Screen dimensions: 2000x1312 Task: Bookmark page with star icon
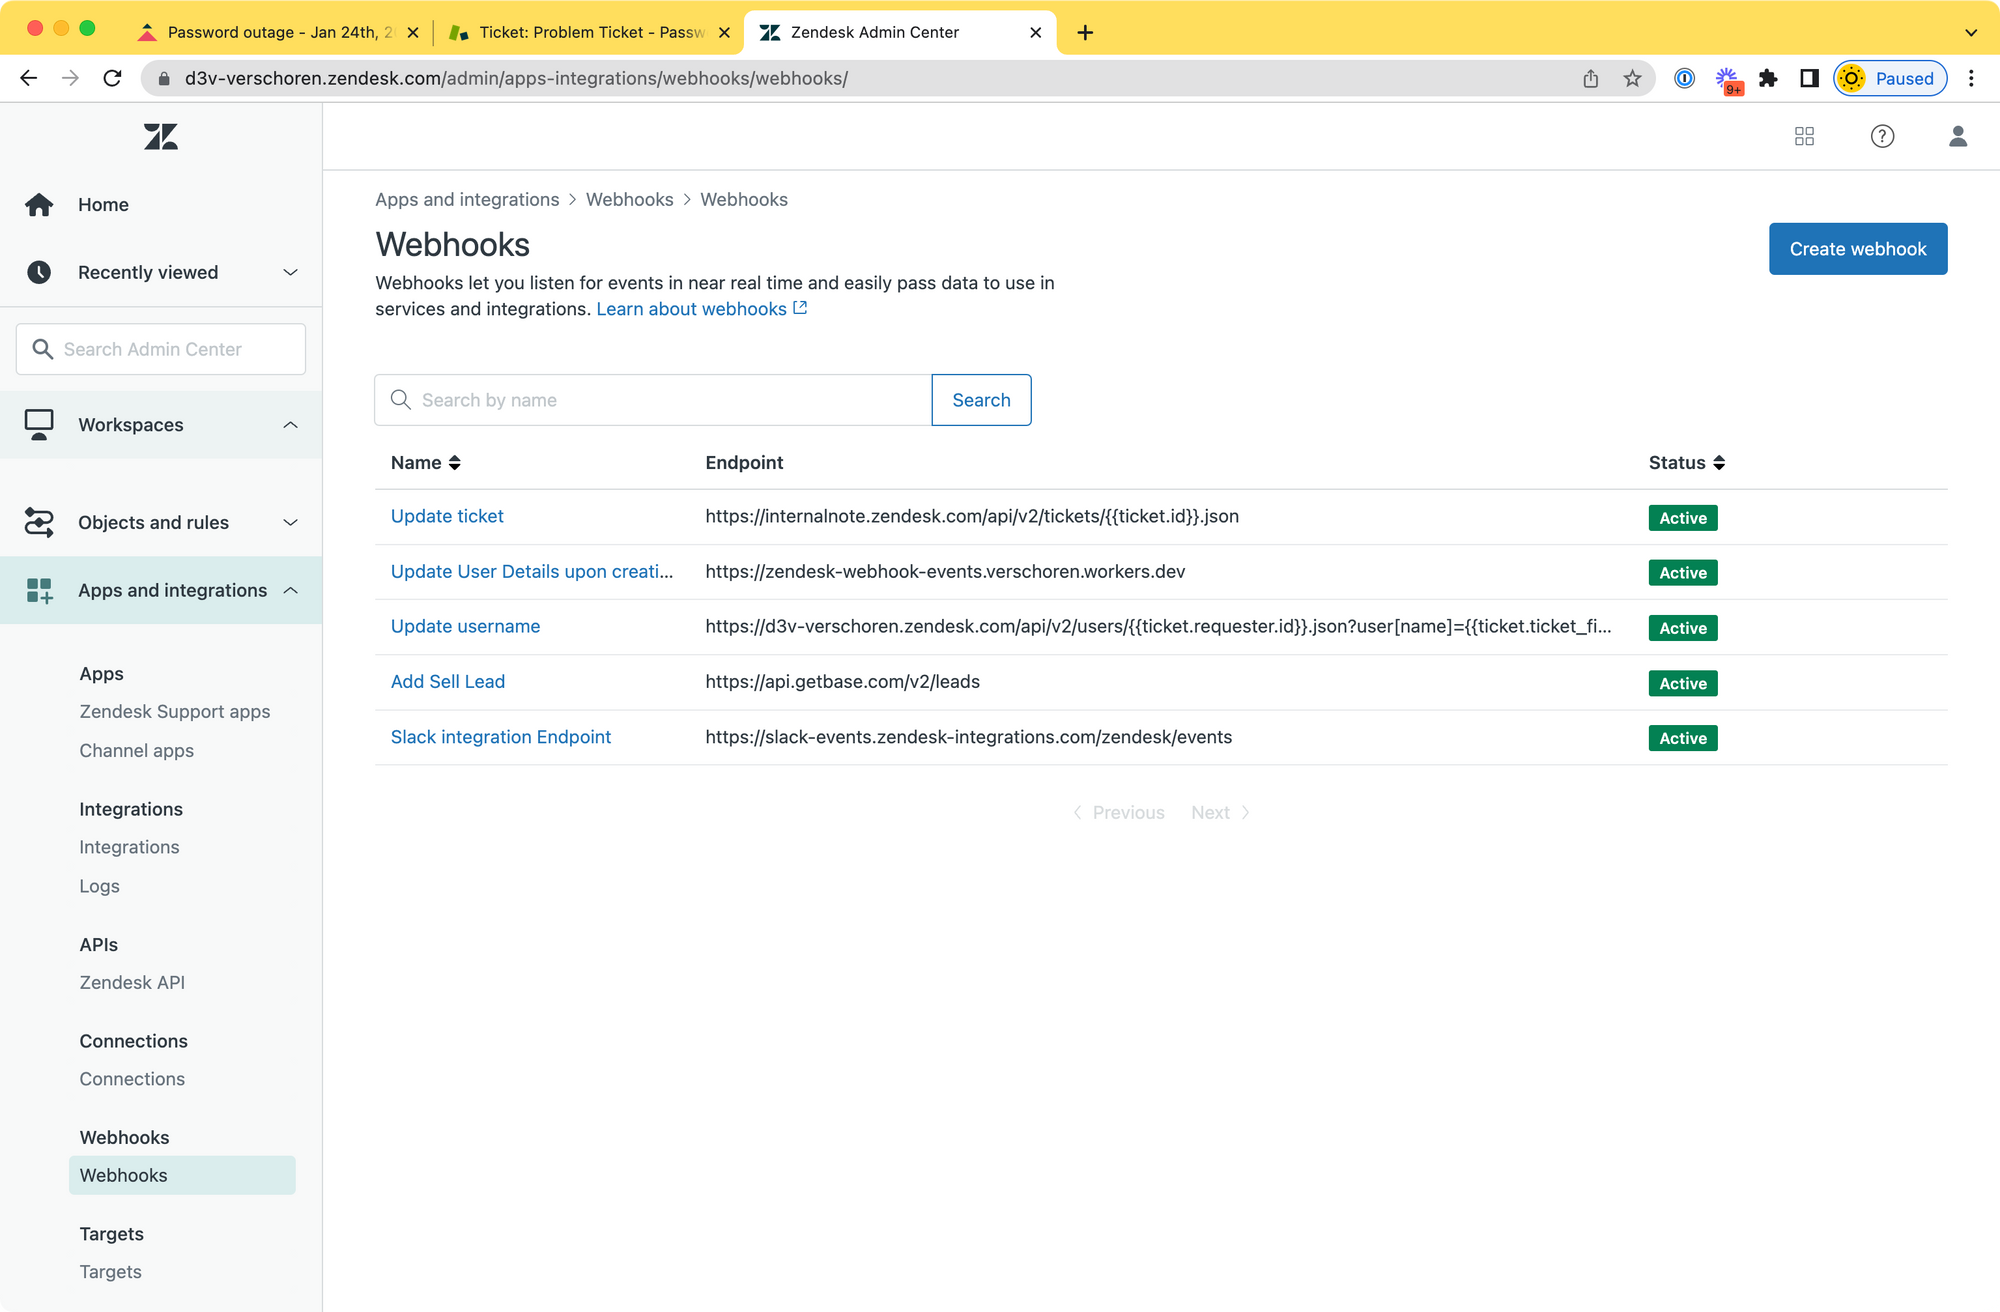coord(1632,78)
